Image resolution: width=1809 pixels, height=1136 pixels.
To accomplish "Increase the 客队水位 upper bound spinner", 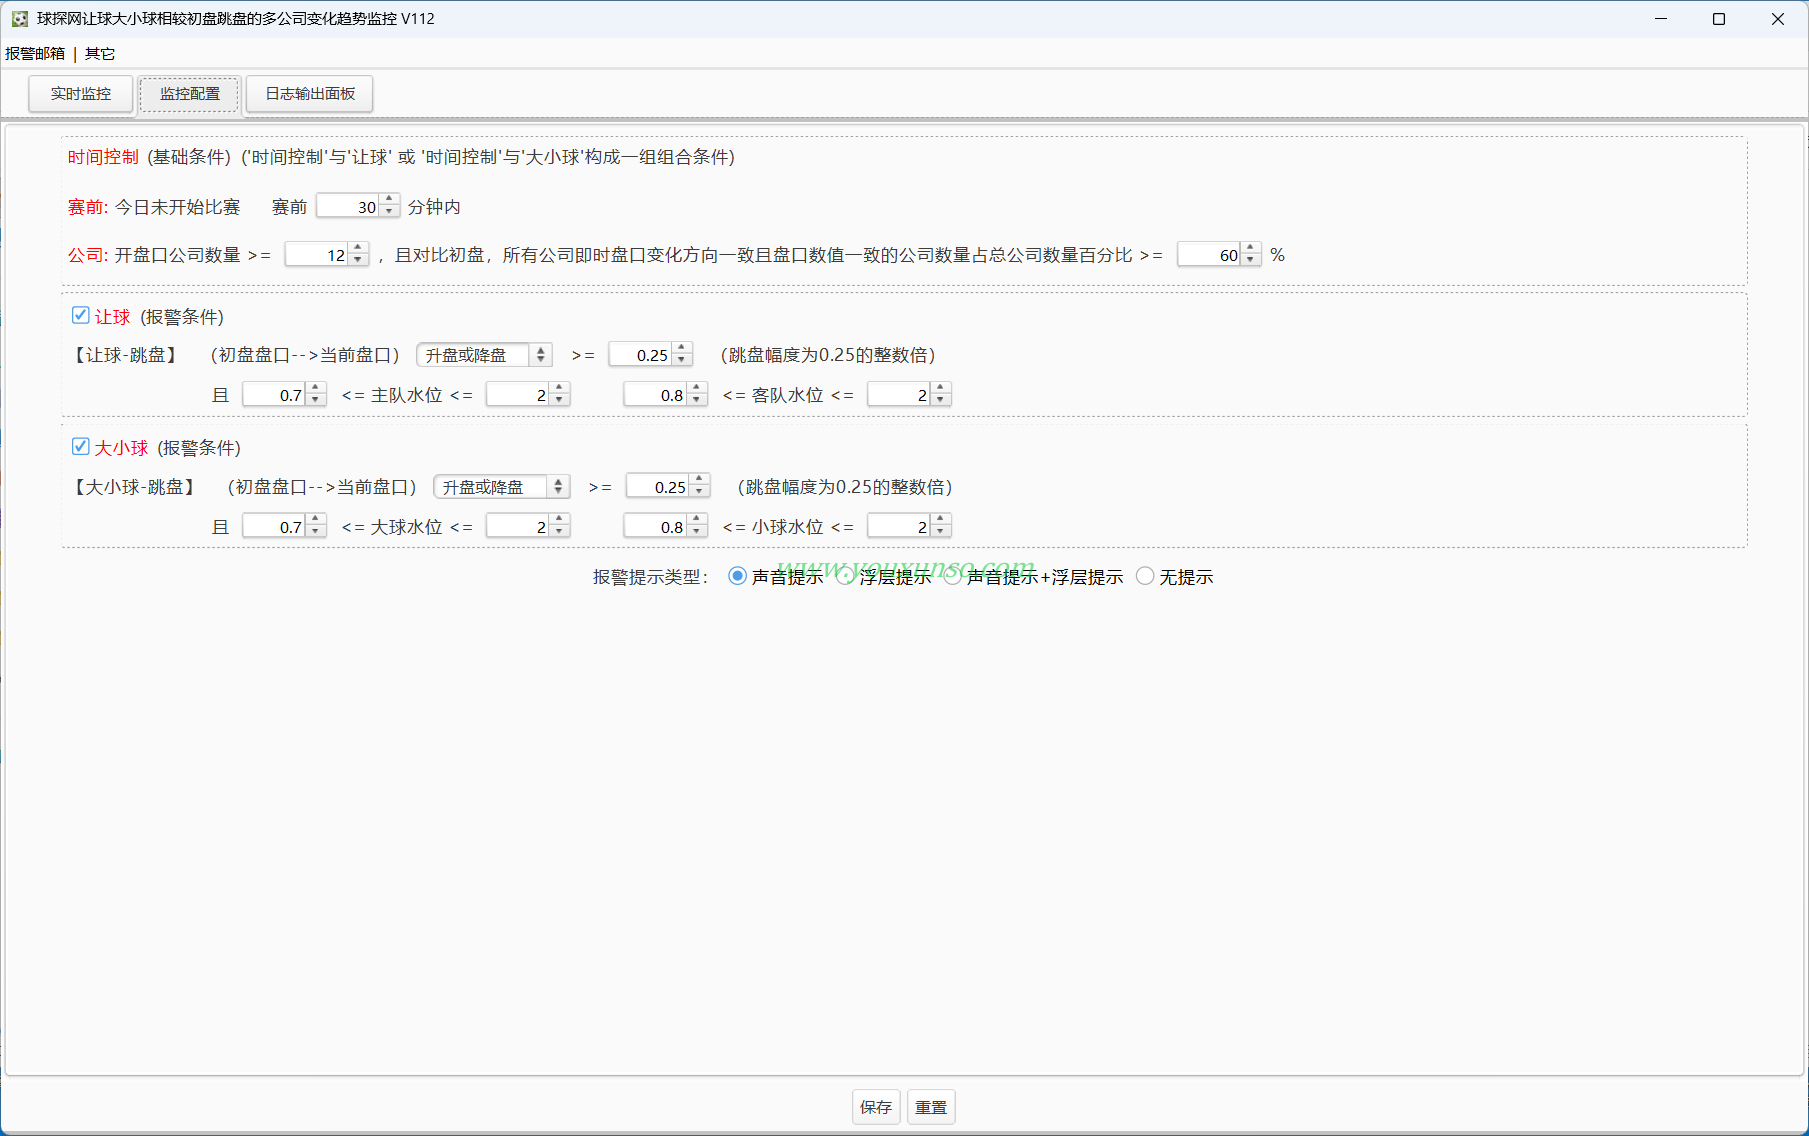I will pyautogui.click(x=940, y=388).
